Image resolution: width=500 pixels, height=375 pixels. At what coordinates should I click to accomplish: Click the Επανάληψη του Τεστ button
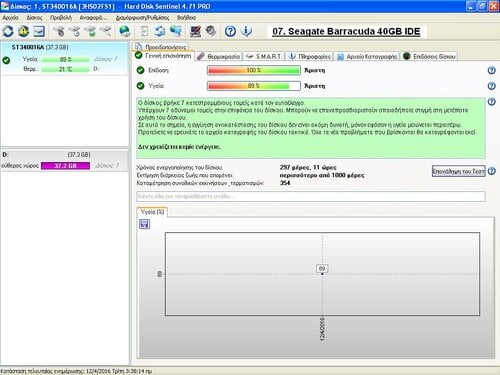pos(459,171)
